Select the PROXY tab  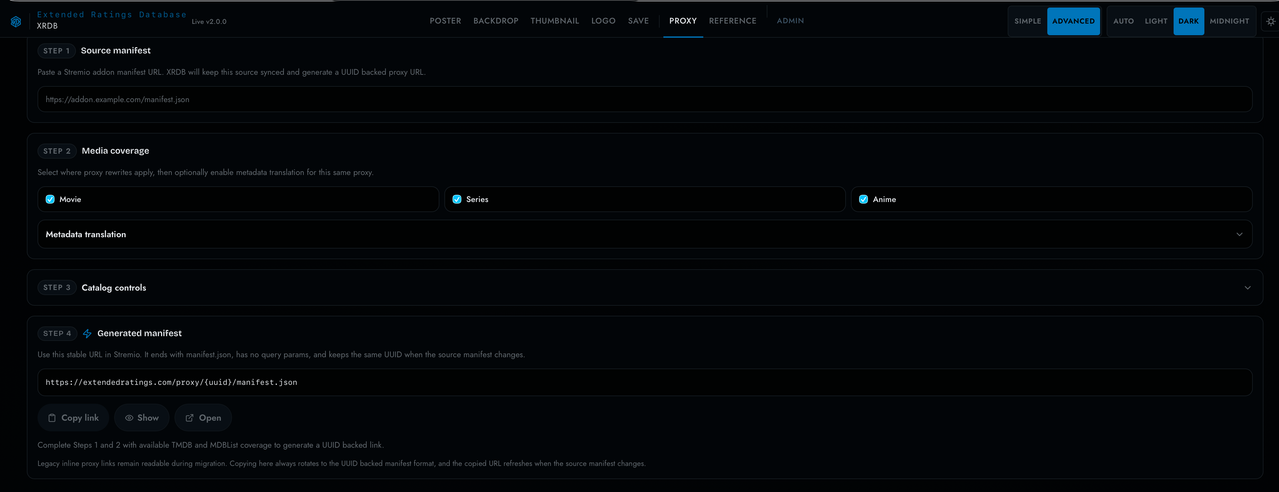pos(683,21)
